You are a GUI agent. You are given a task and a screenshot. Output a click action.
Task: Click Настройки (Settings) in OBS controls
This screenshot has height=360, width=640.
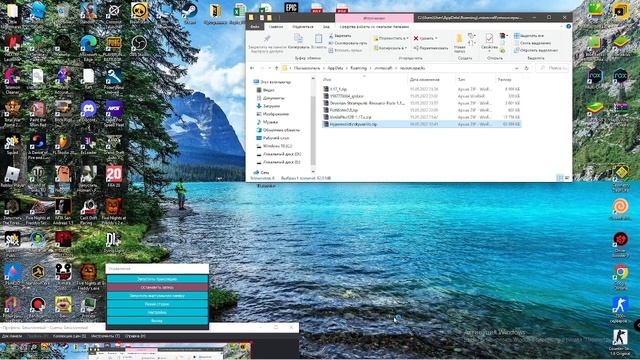pyautogui.click(x=157, y=313)
